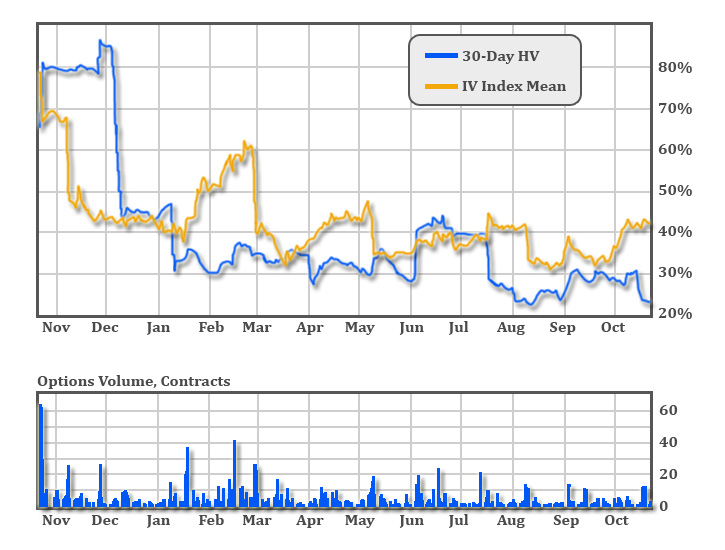Select the 60% volatility axis label
The height and width of the screenshot is (550, 725).
pos(675,149)
